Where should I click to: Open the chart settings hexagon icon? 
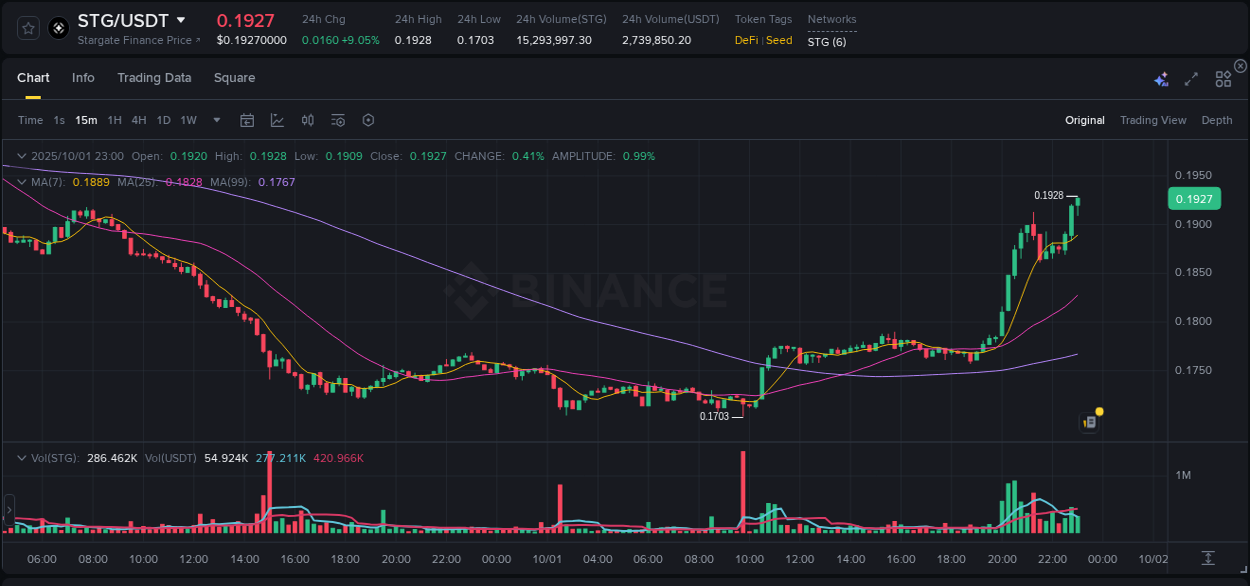[368, 120]
